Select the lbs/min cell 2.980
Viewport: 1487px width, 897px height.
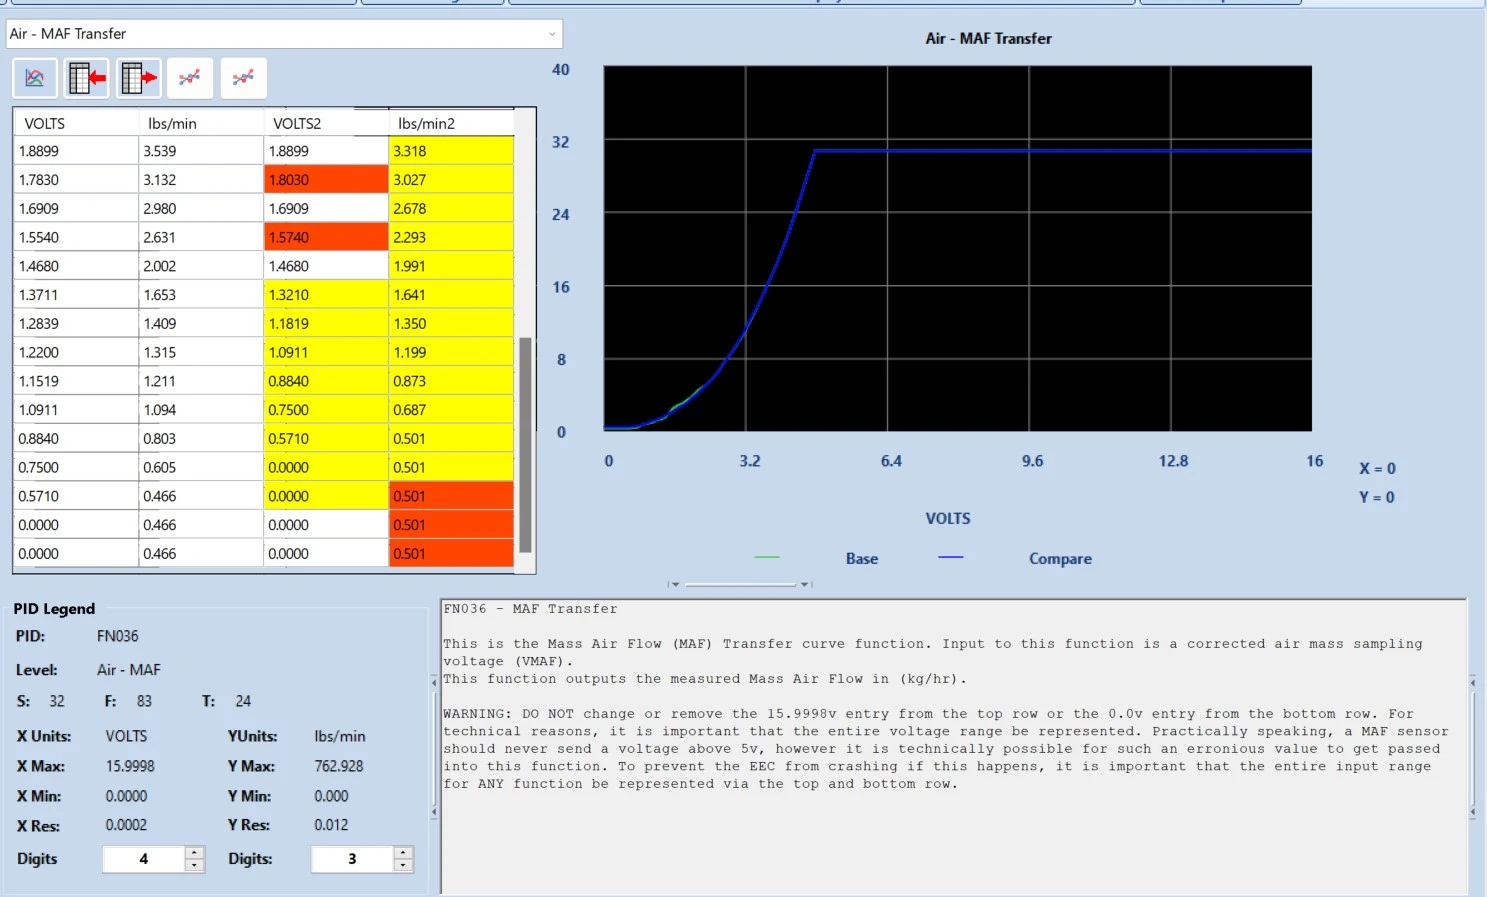201,209
